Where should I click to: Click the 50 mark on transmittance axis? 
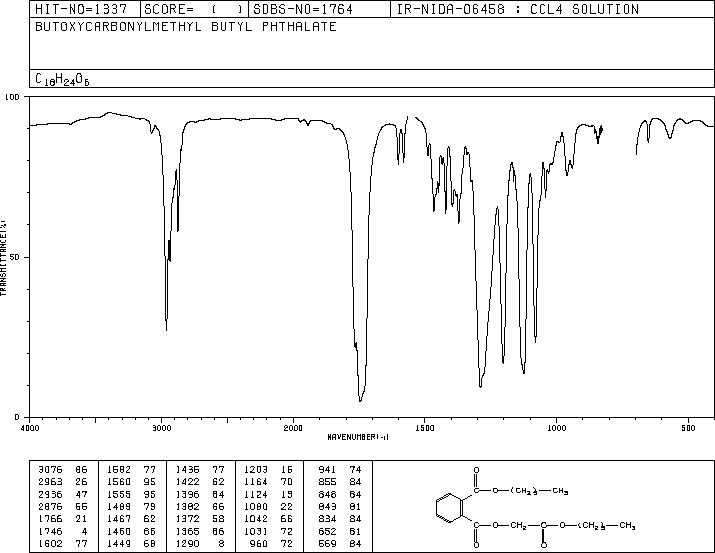[15, 257]
